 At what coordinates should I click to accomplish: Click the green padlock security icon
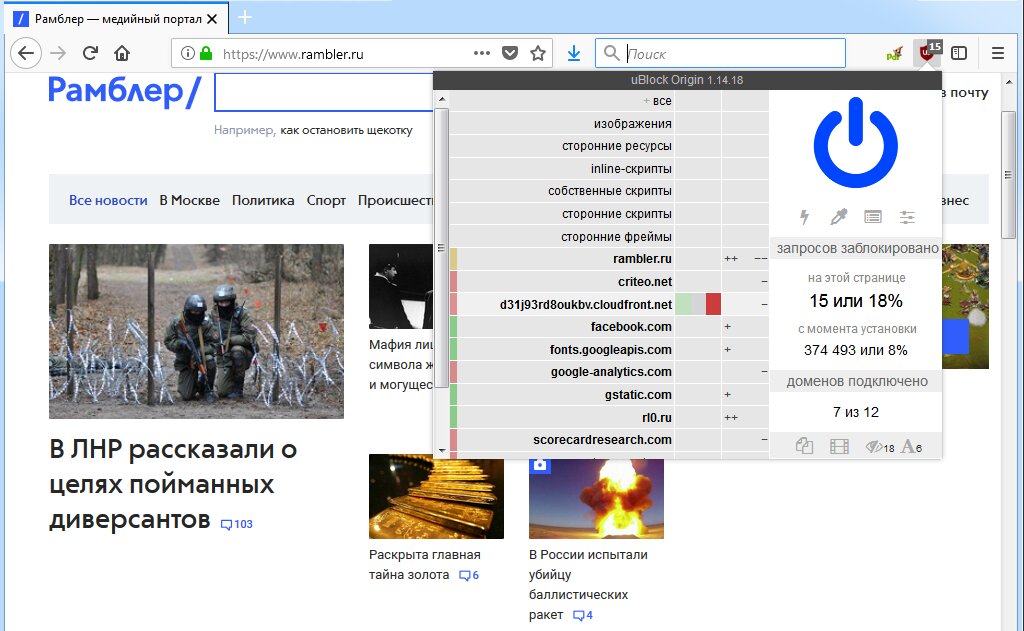pos(206,53)
